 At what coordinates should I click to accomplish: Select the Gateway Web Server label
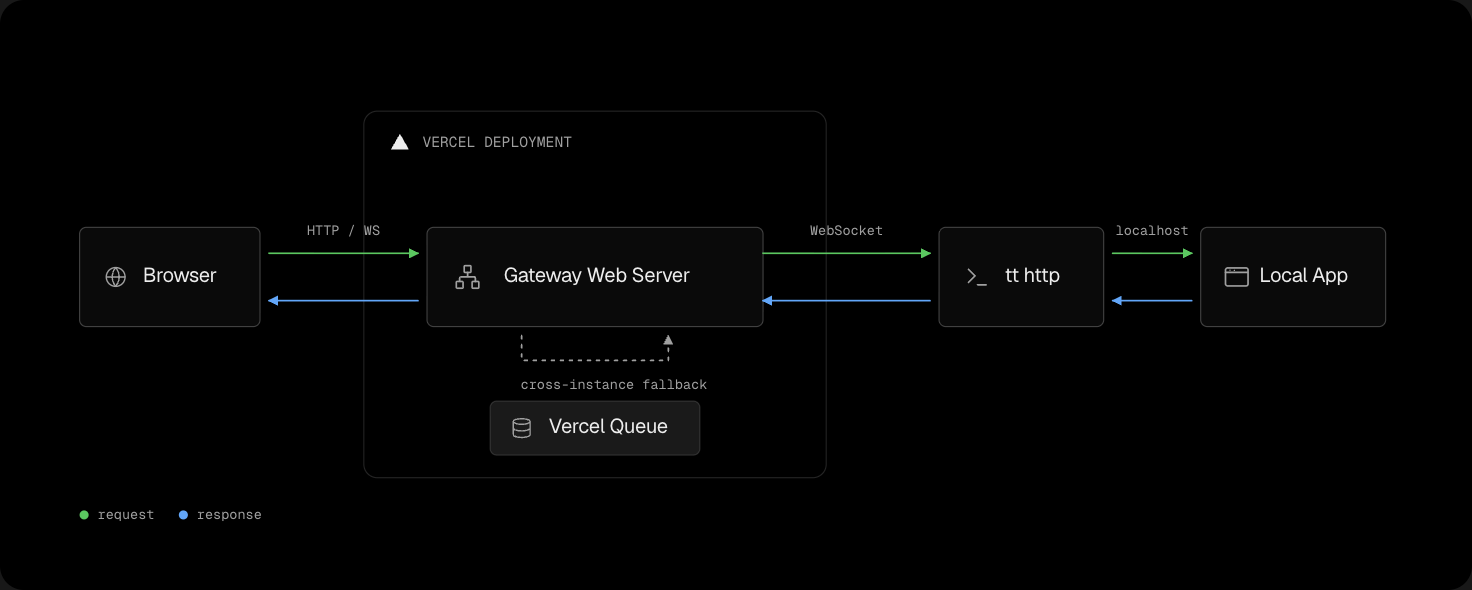[597, 276]
